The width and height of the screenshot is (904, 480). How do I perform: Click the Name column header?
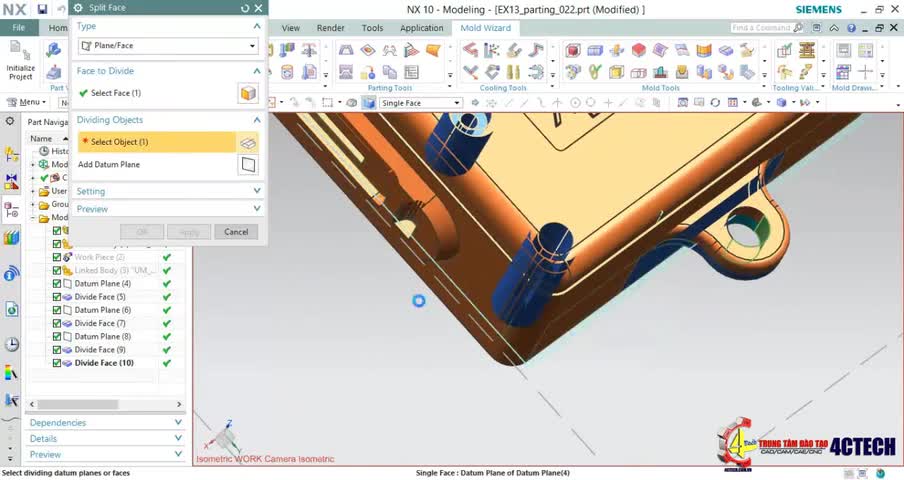(42, 139)
